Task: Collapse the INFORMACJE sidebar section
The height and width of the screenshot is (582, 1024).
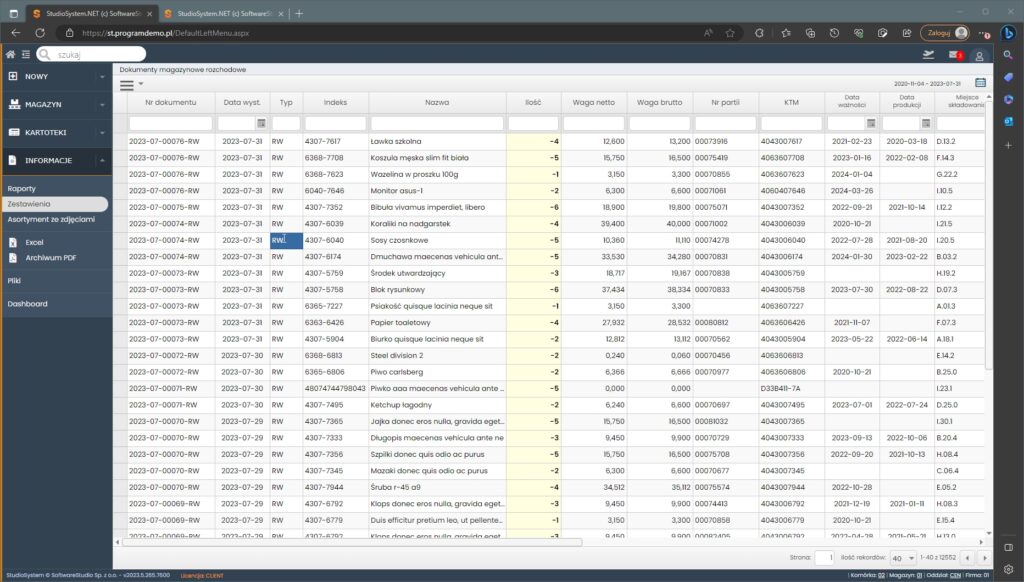Action: coord(102,160)
